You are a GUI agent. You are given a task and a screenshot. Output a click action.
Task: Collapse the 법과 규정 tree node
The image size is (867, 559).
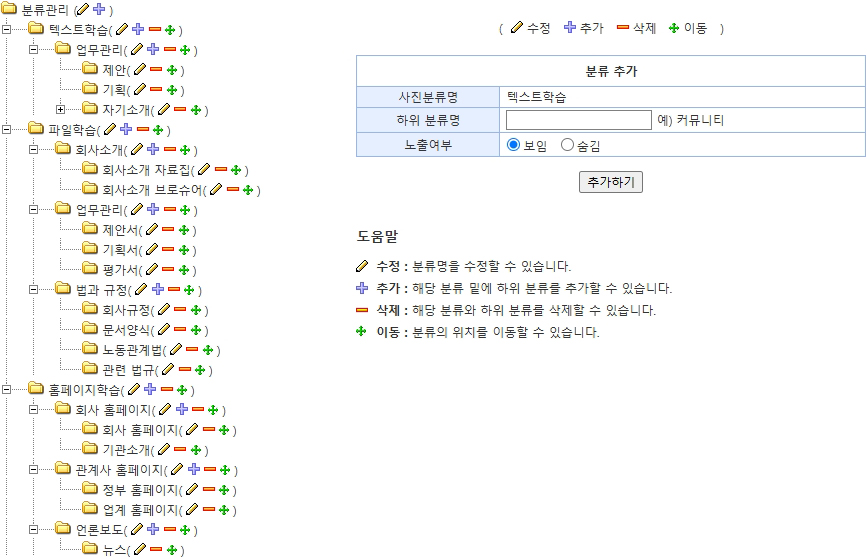click(34, 289)
